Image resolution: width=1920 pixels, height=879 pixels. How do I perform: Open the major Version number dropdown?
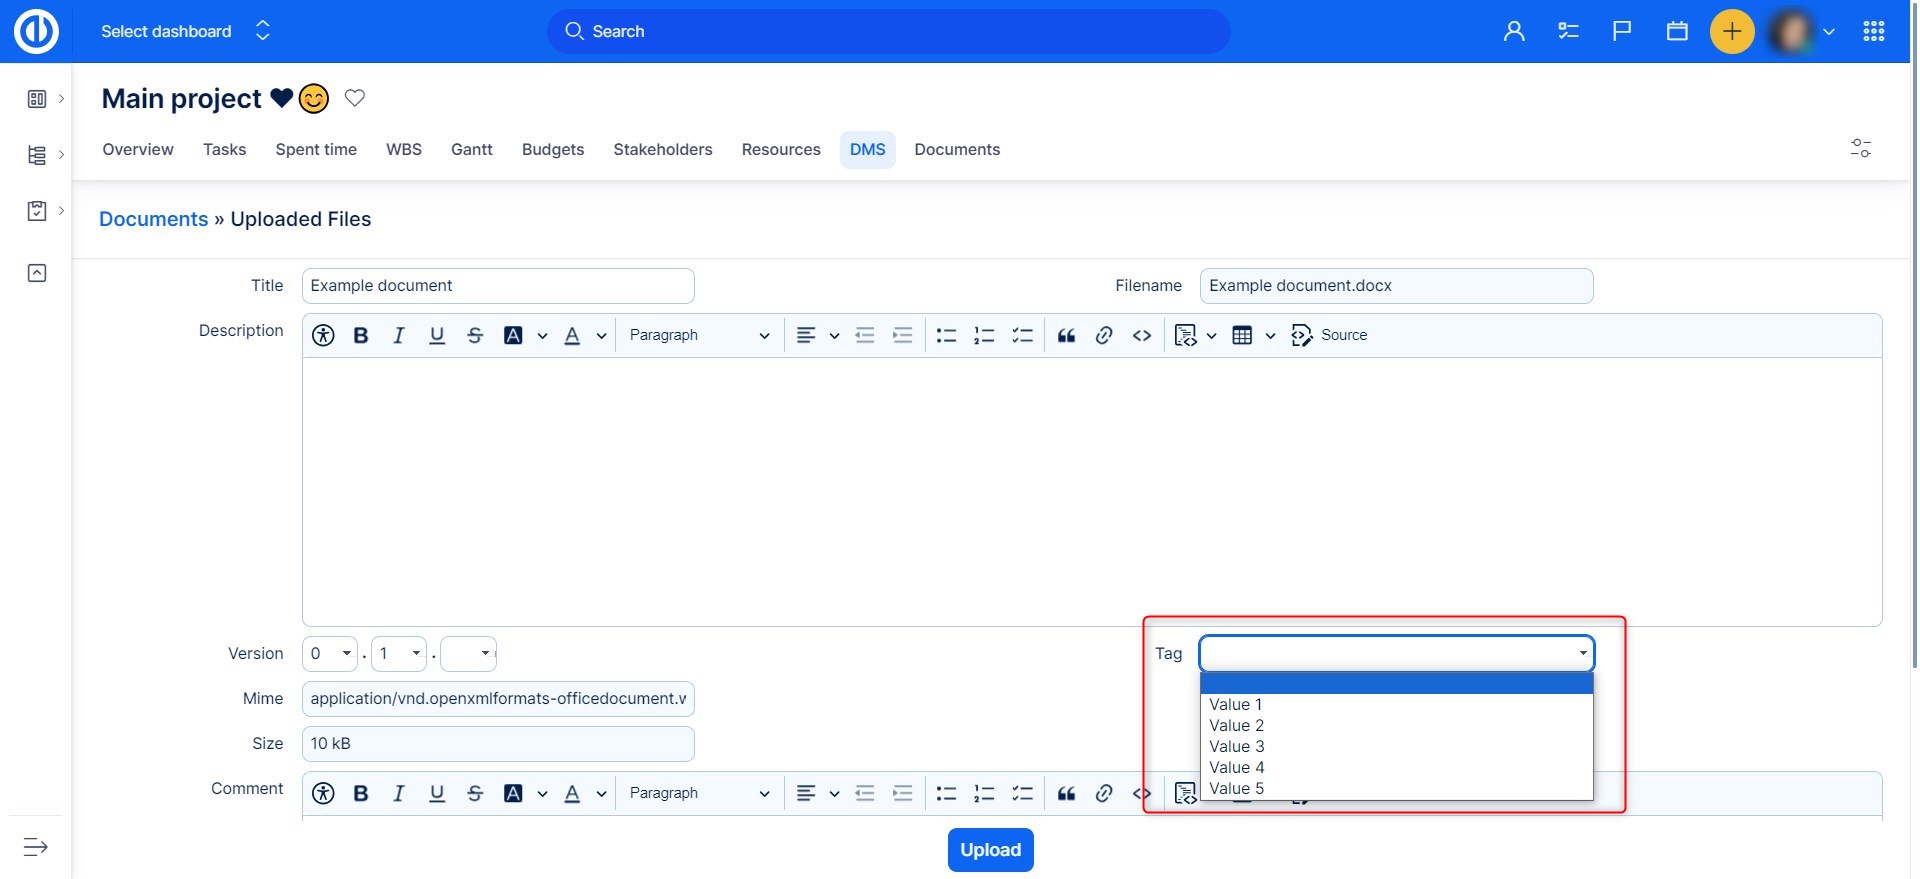[329, 654]
